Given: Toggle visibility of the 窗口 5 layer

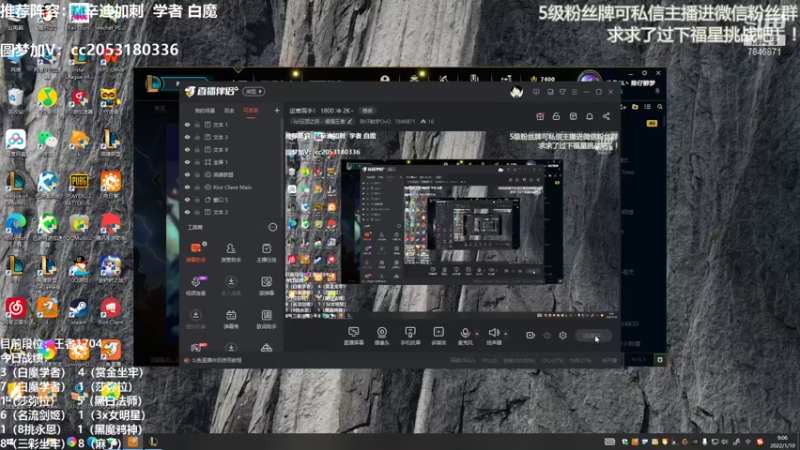Looking at the screenshot, I should [187, 199].
